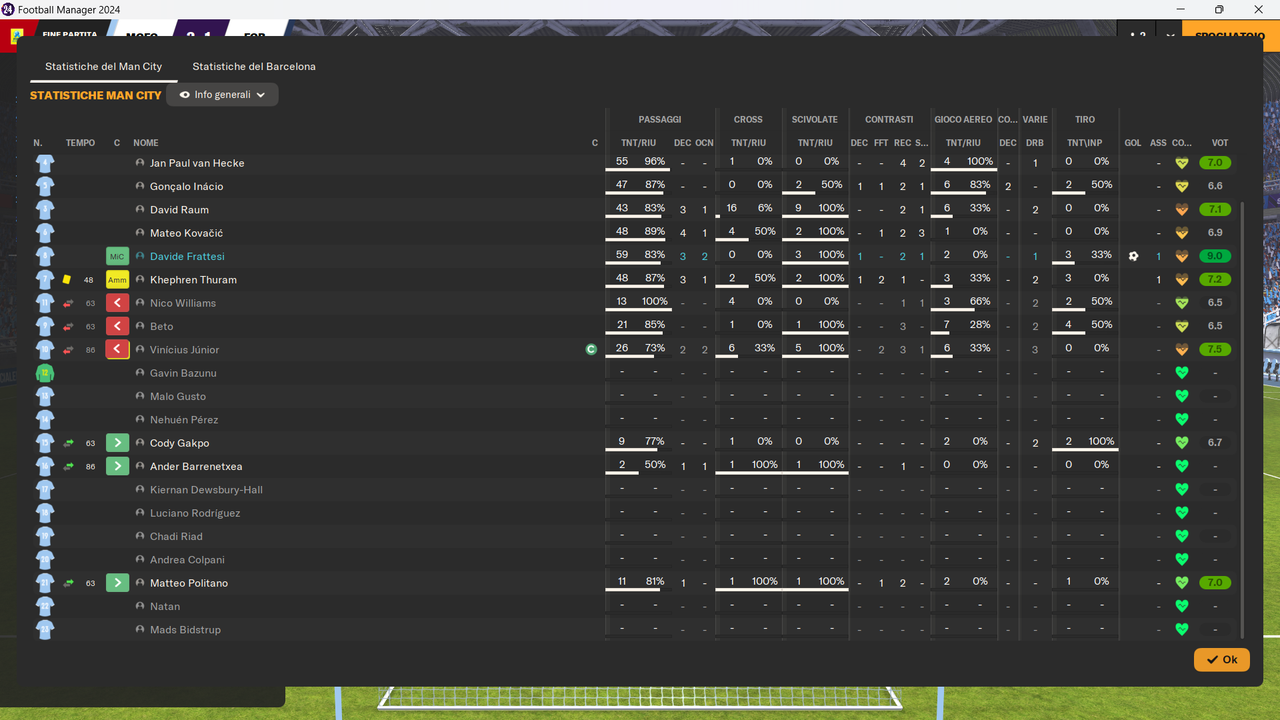Click the stats table vertical scrollbar
The height and width of the screenshot is (720, 1280).
pyautogui.click(x=1243, y=418)
